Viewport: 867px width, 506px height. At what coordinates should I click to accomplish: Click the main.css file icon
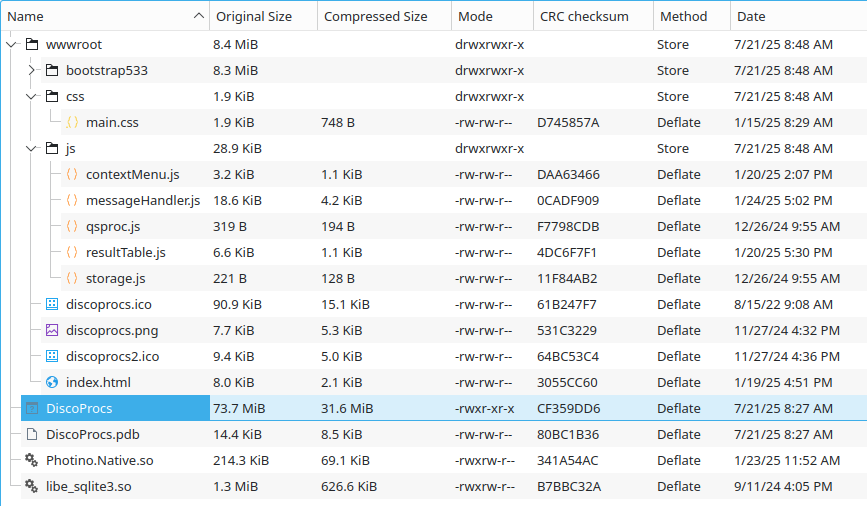(x=72, y=123)
